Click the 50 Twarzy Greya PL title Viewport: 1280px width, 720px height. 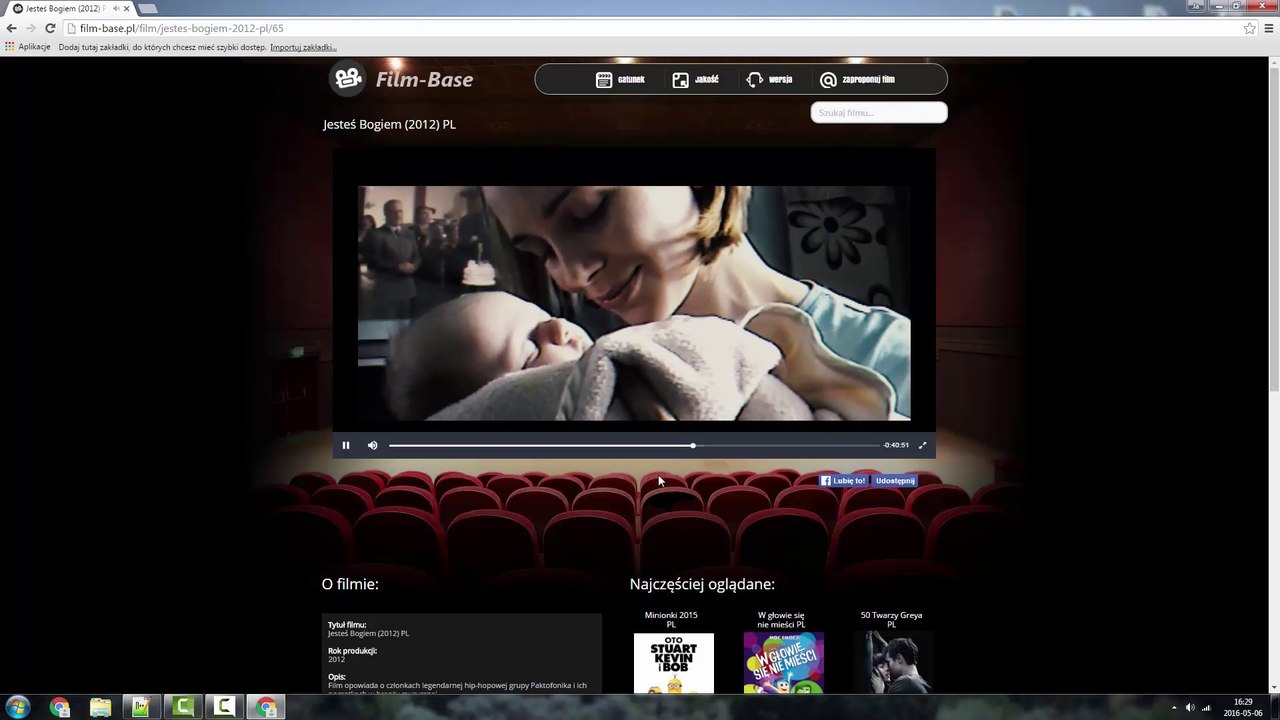891,620
